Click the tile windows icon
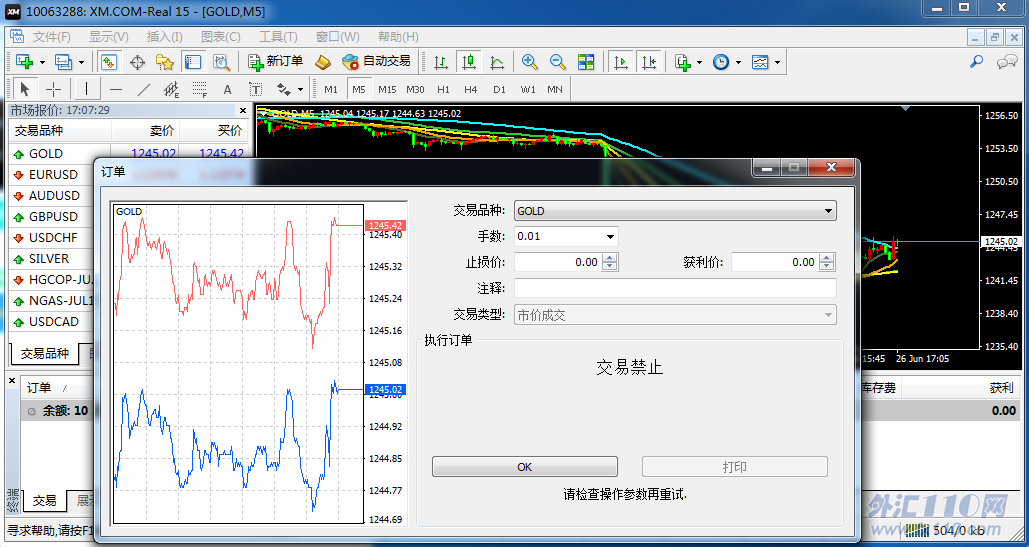 586,62
